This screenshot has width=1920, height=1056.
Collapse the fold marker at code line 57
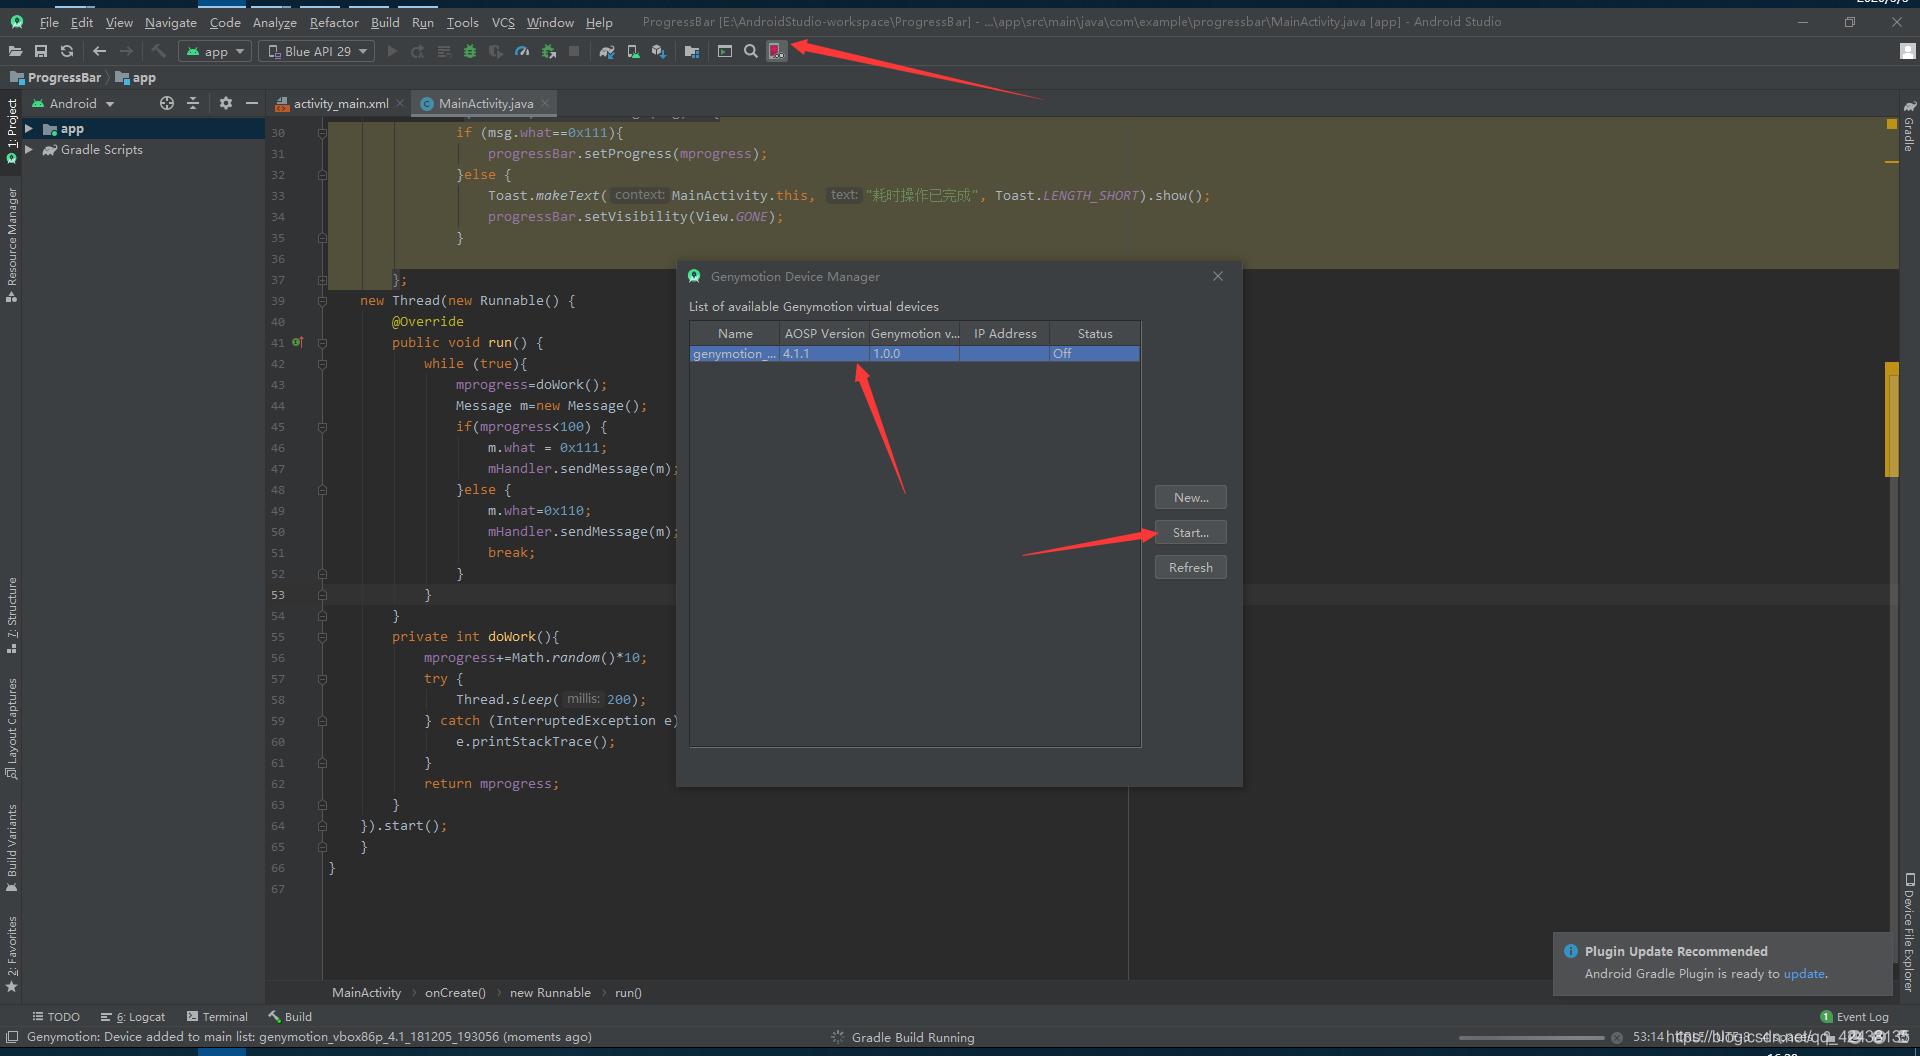(322, 679)
